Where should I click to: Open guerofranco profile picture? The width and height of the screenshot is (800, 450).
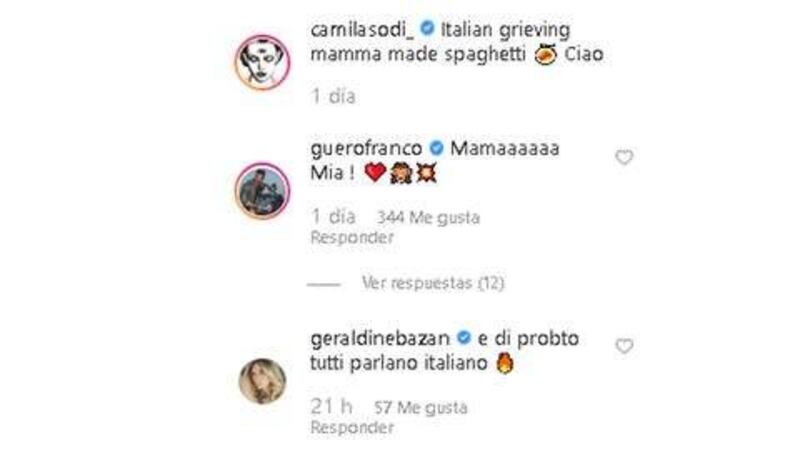[x=262, y=191]
